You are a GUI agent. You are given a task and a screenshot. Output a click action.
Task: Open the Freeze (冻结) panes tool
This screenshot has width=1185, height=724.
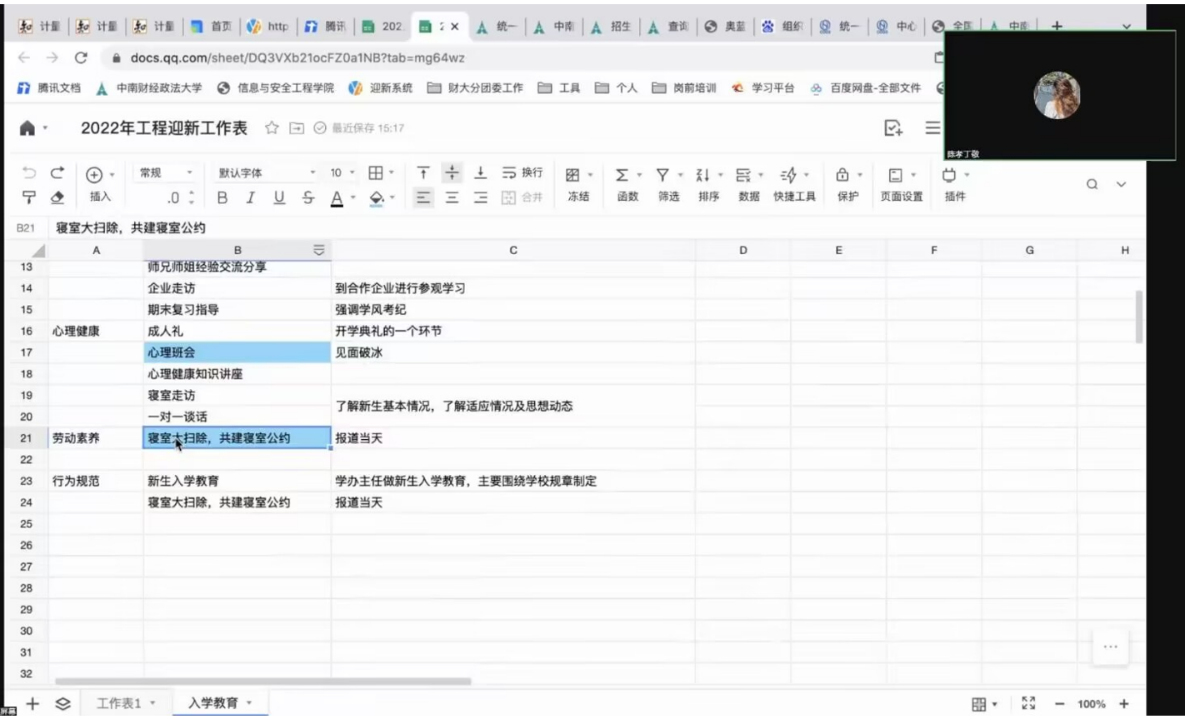[x=578, y=184]
